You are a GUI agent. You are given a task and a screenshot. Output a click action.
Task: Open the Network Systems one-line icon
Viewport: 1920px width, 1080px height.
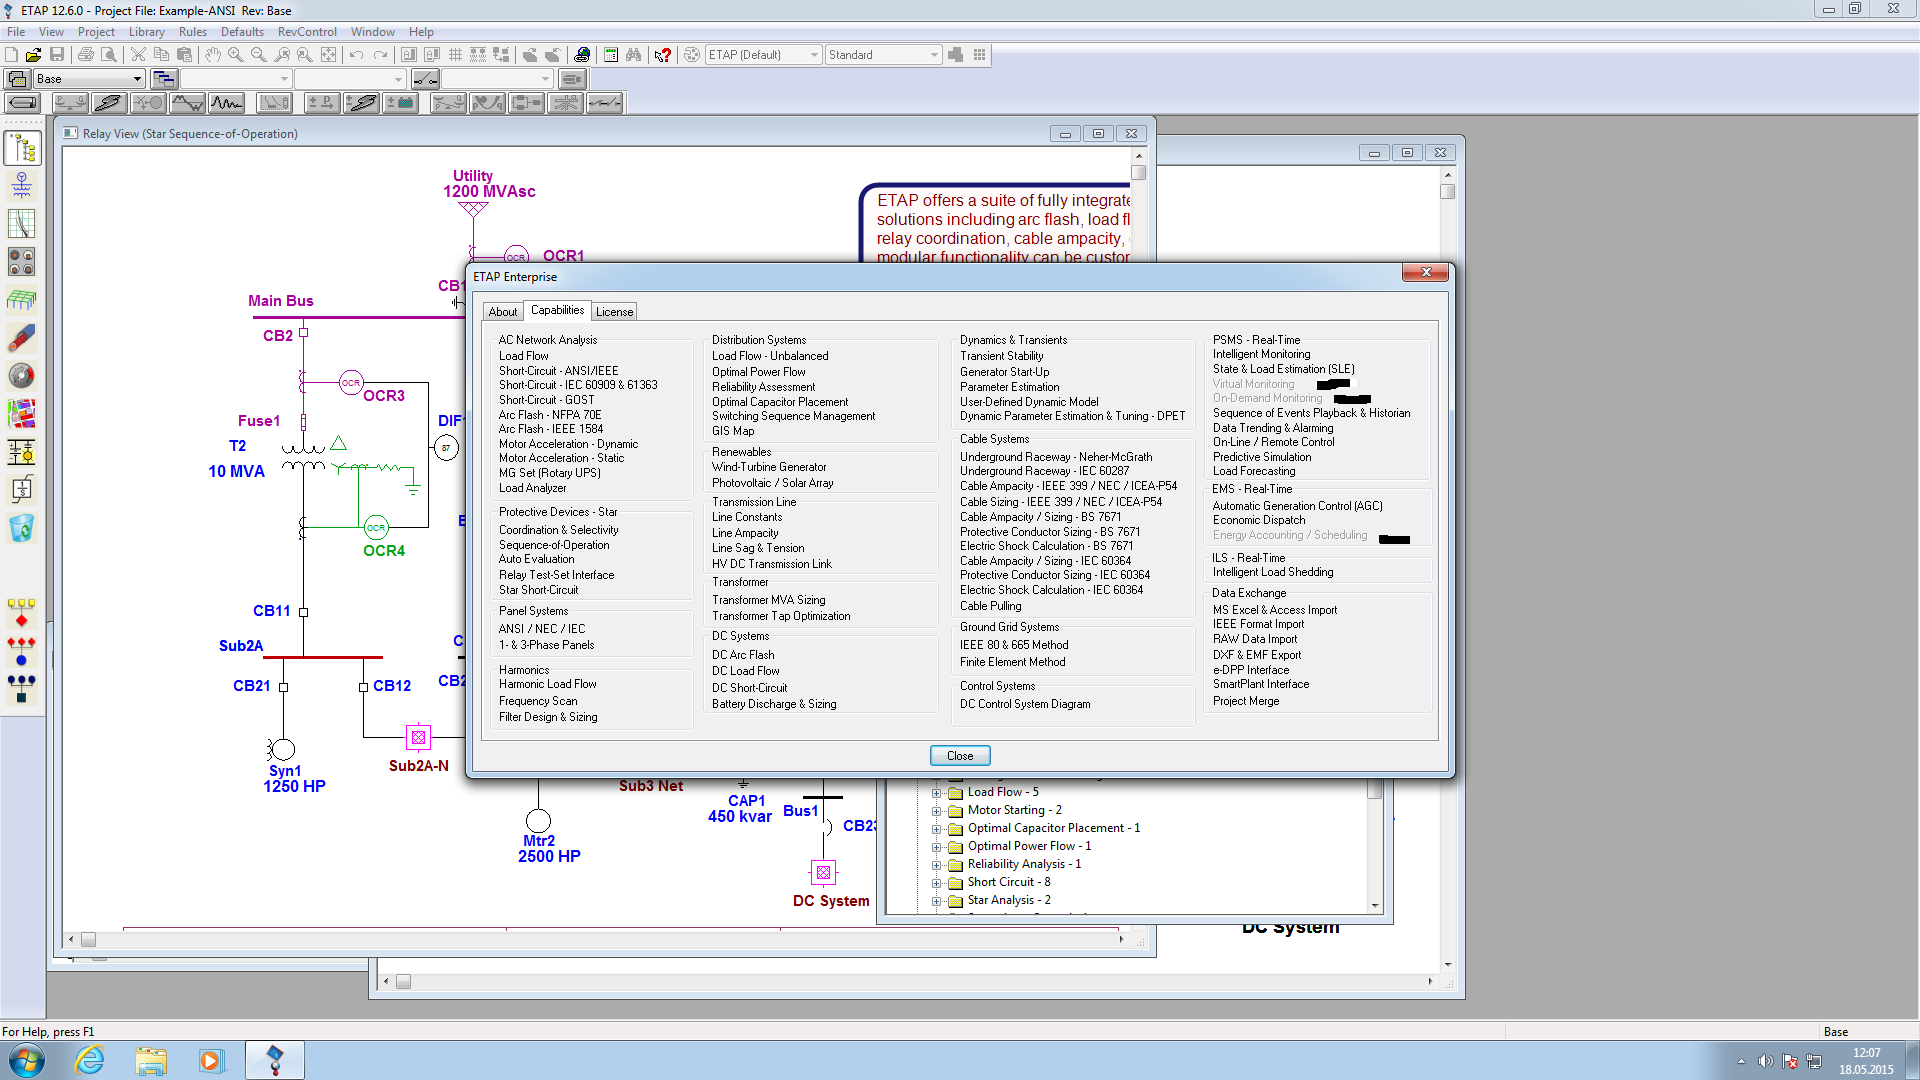[x=22, y=185]
